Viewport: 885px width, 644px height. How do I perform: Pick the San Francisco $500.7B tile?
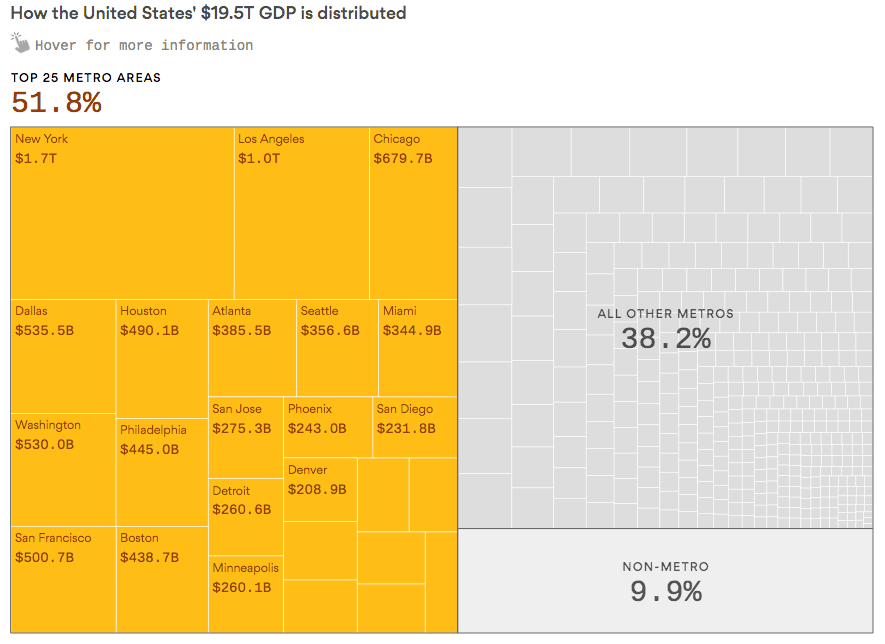63,579
